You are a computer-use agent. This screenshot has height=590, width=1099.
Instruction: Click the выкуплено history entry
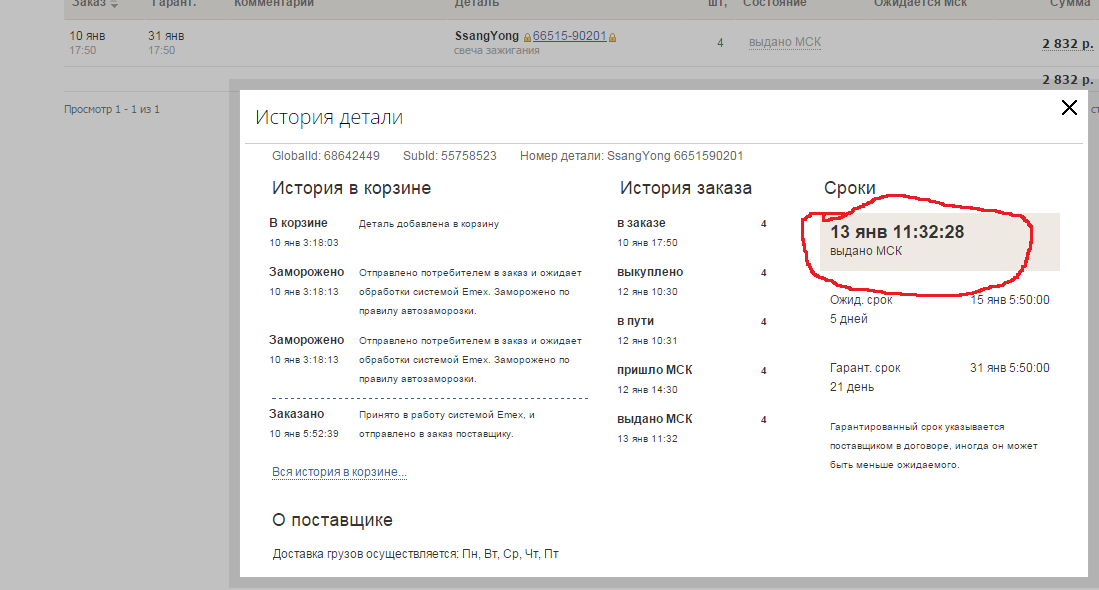649,272
